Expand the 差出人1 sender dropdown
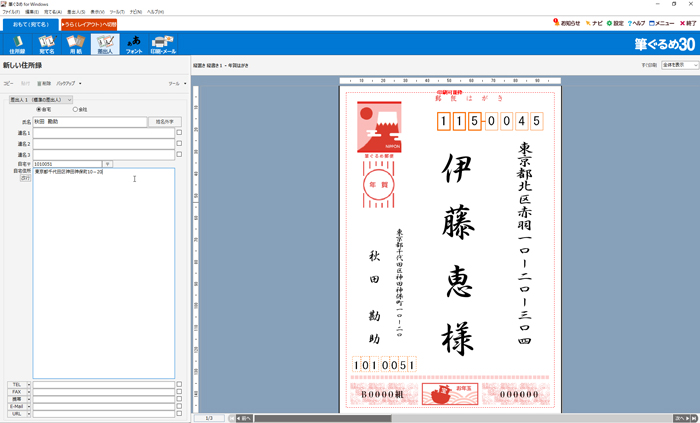This screenshot has height=423, width=700. [40, 100]
